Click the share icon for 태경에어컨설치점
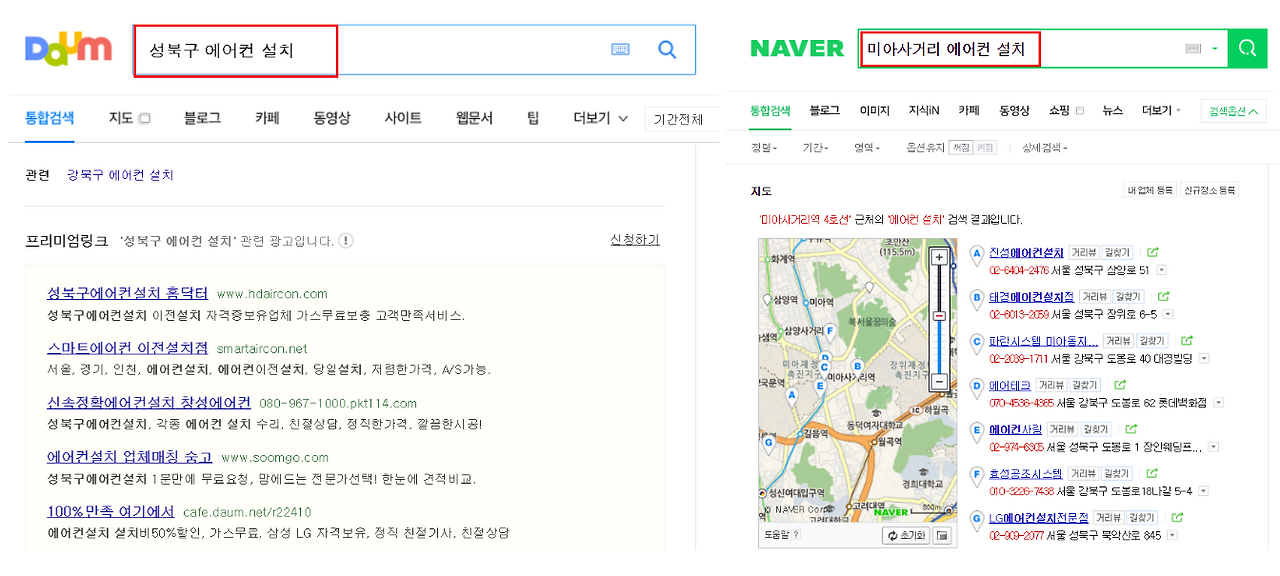The image size is (1280, 576). pyautogui.click(x=1163, y=297)
